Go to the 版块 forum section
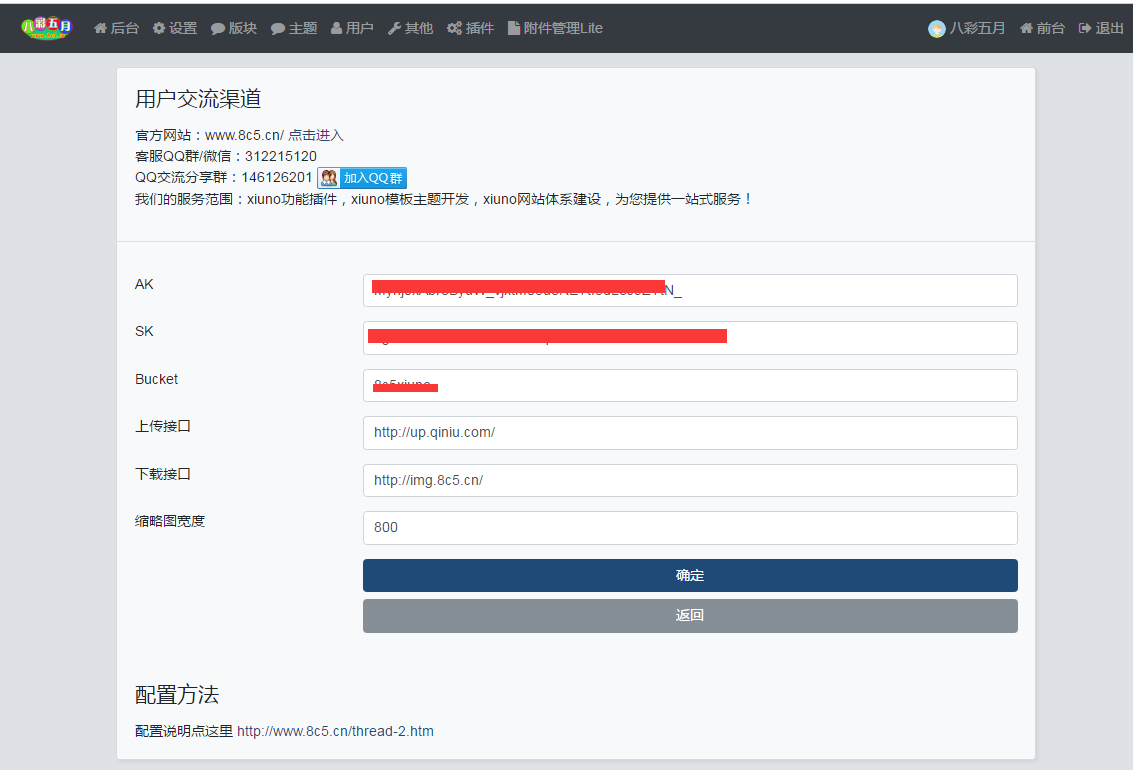1133x770 pixels. (x=233, y=28)
